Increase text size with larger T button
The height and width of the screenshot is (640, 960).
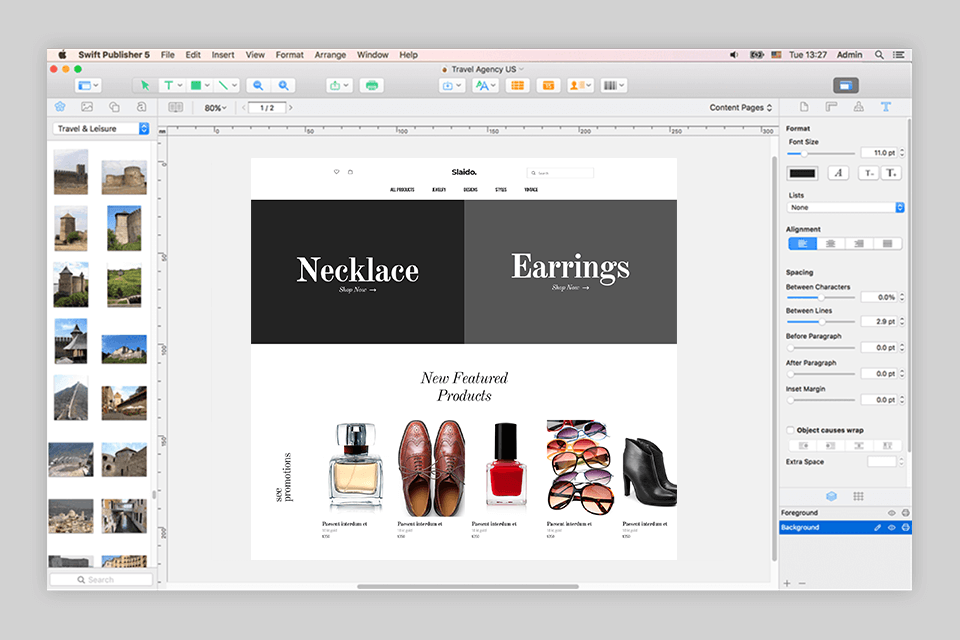(891, 173)
